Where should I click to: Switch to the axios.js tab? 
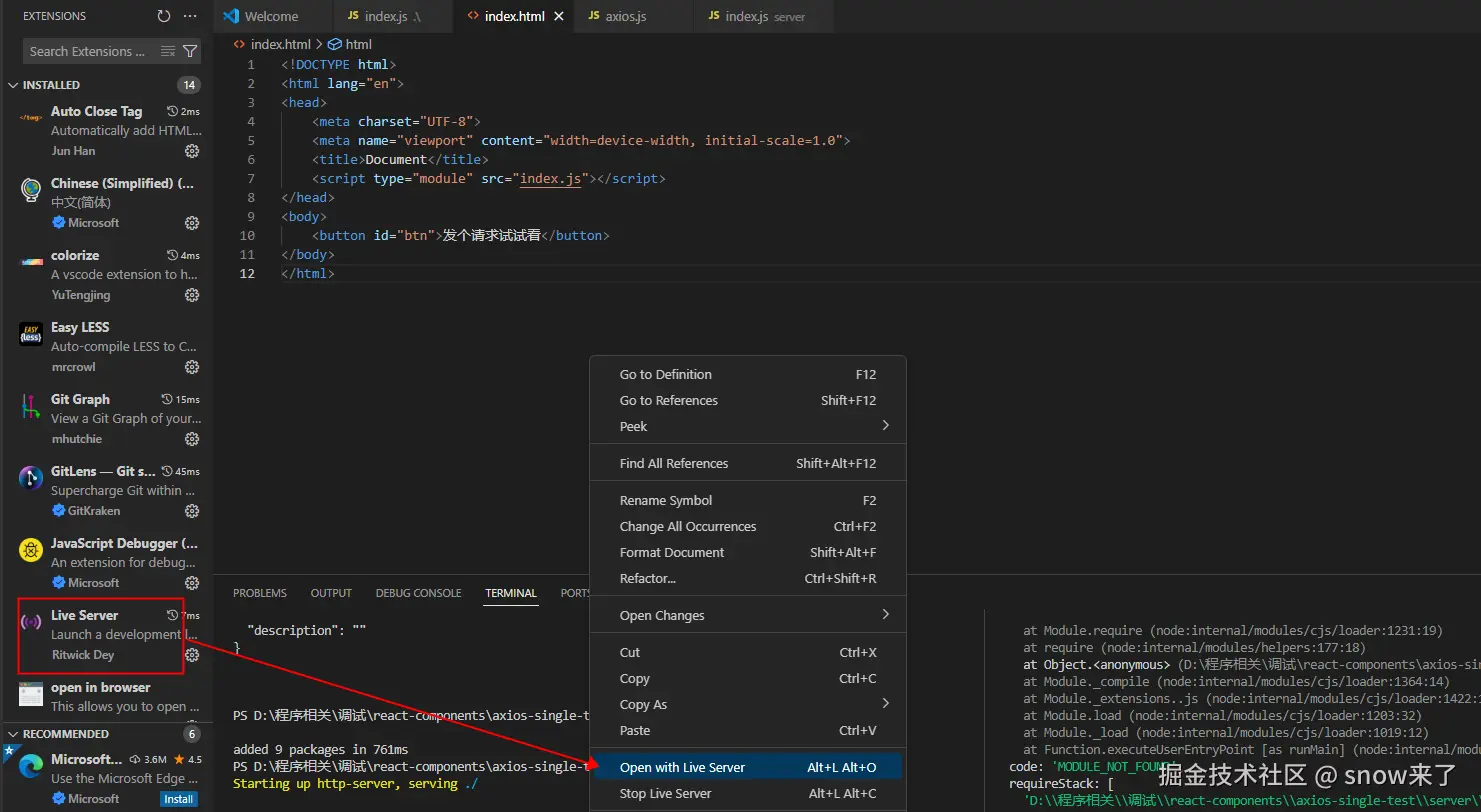coord(625,16)
